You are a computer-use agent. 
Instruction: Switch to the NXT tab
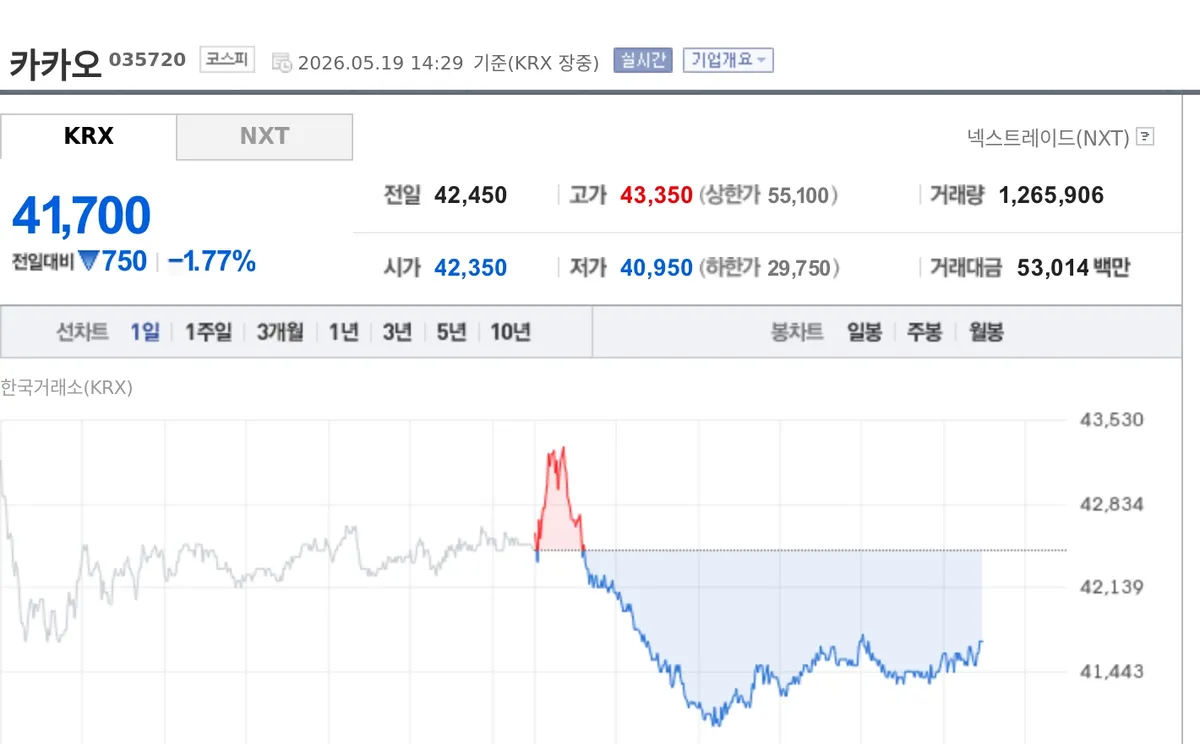265,136
